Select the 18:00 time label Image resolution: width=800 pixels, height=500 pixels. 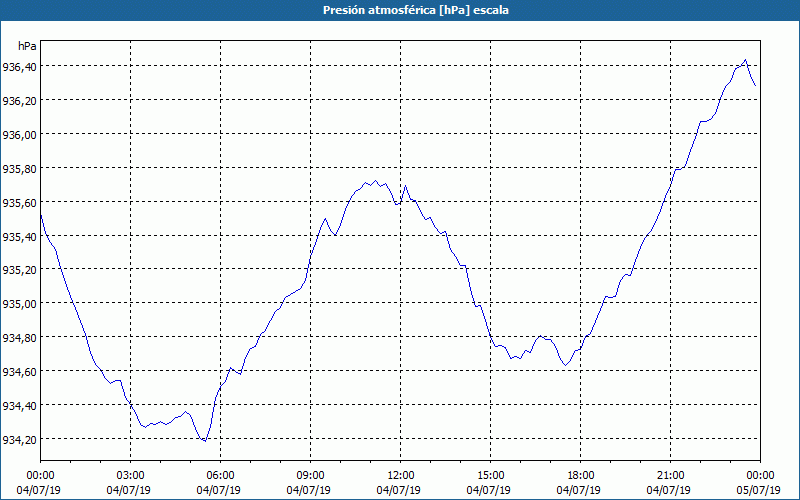point(581,476)
